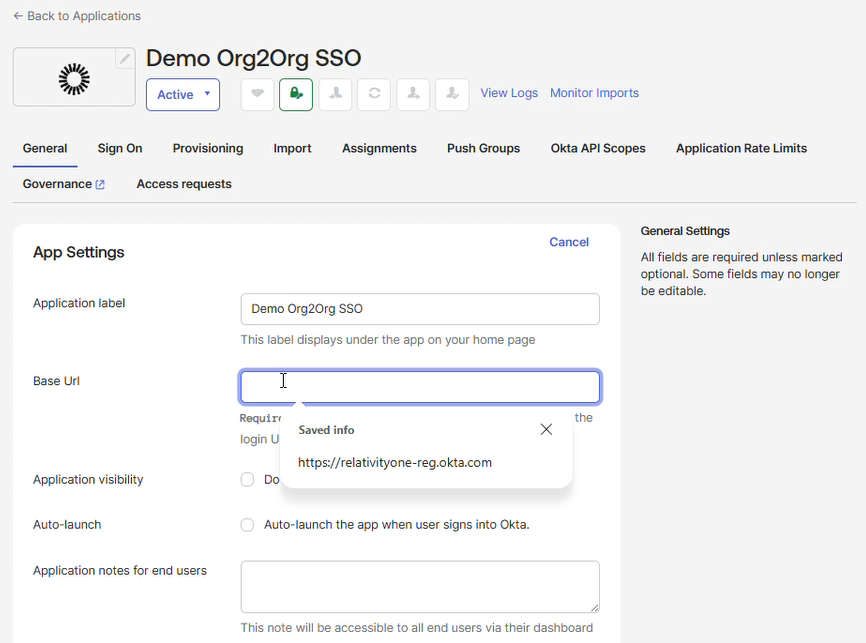
Task: Click the green lock sign-on icon
Action: [x=296, y=94]
